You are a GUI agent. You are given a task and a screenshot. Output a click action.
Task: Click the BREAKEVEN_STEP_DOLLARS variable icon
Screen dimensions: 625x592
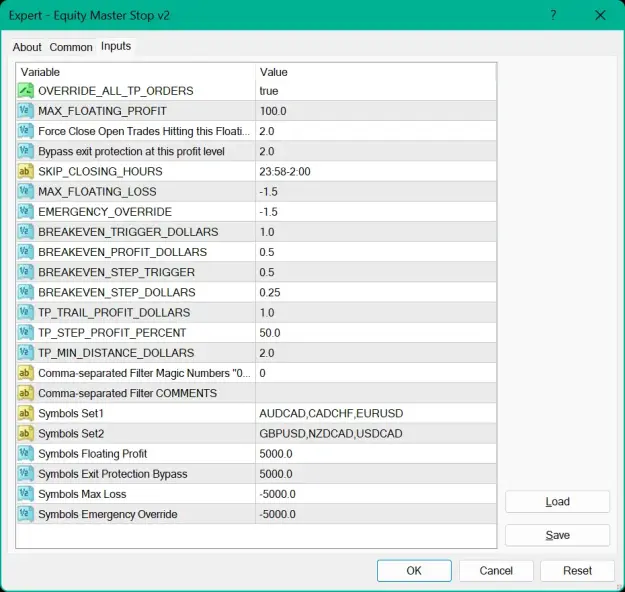click(26, 292)
